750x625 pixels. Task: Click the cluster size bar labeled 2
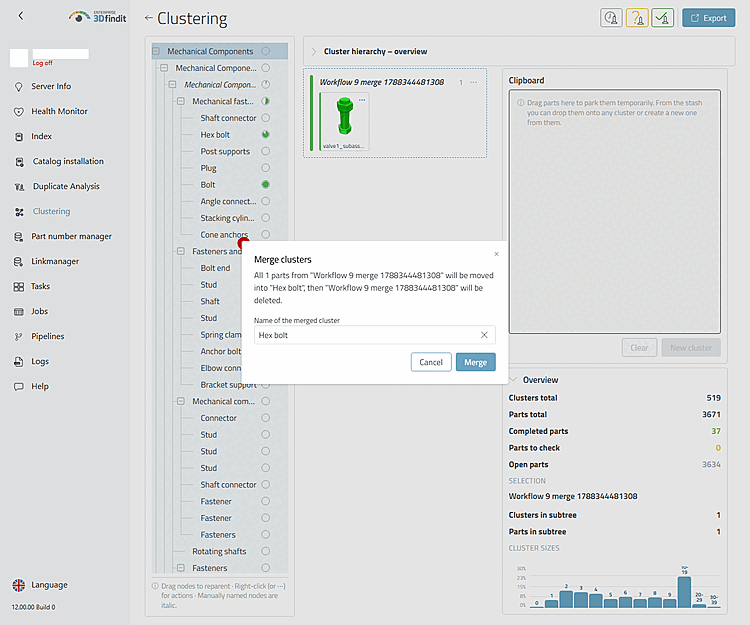(566, 599)
